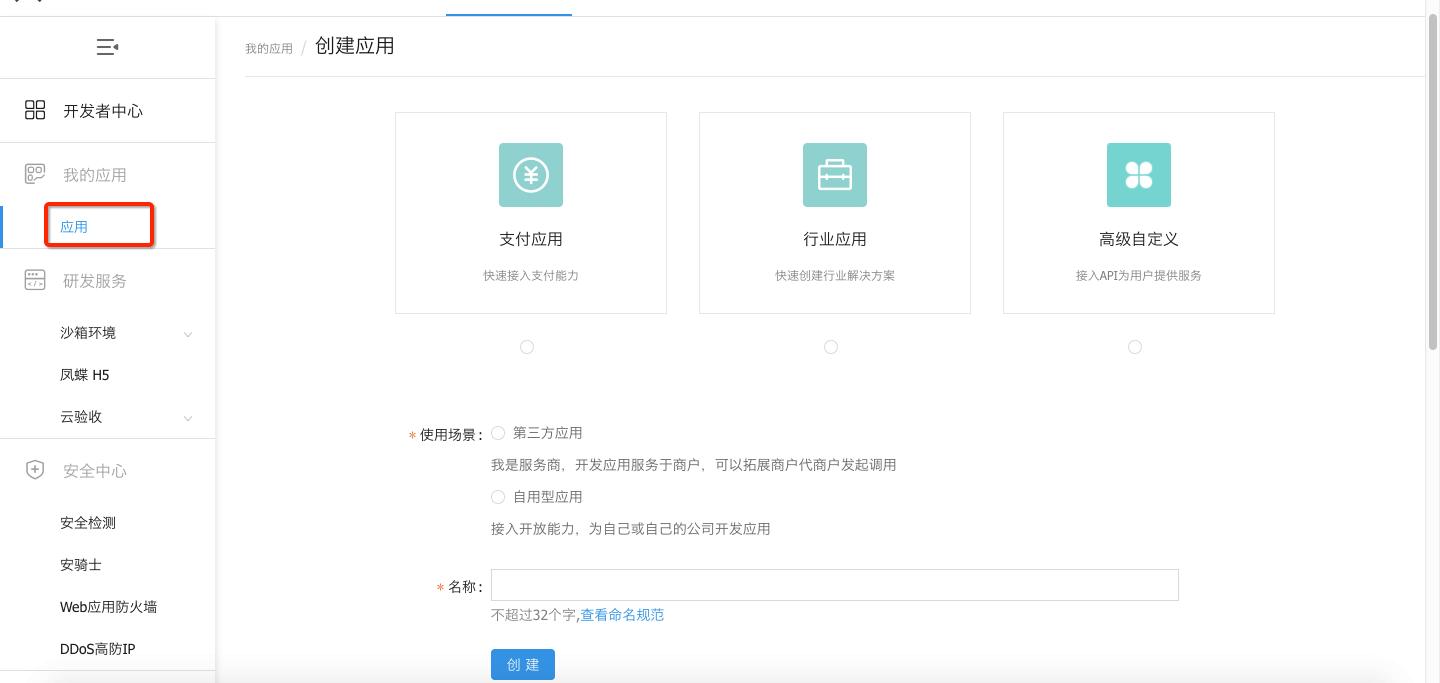Image resolution: width=1440 pixels, height=683 pixels.
Task: Open the 应用 sidebar entry
Action: pyautogui.click(x=73, y=225)
